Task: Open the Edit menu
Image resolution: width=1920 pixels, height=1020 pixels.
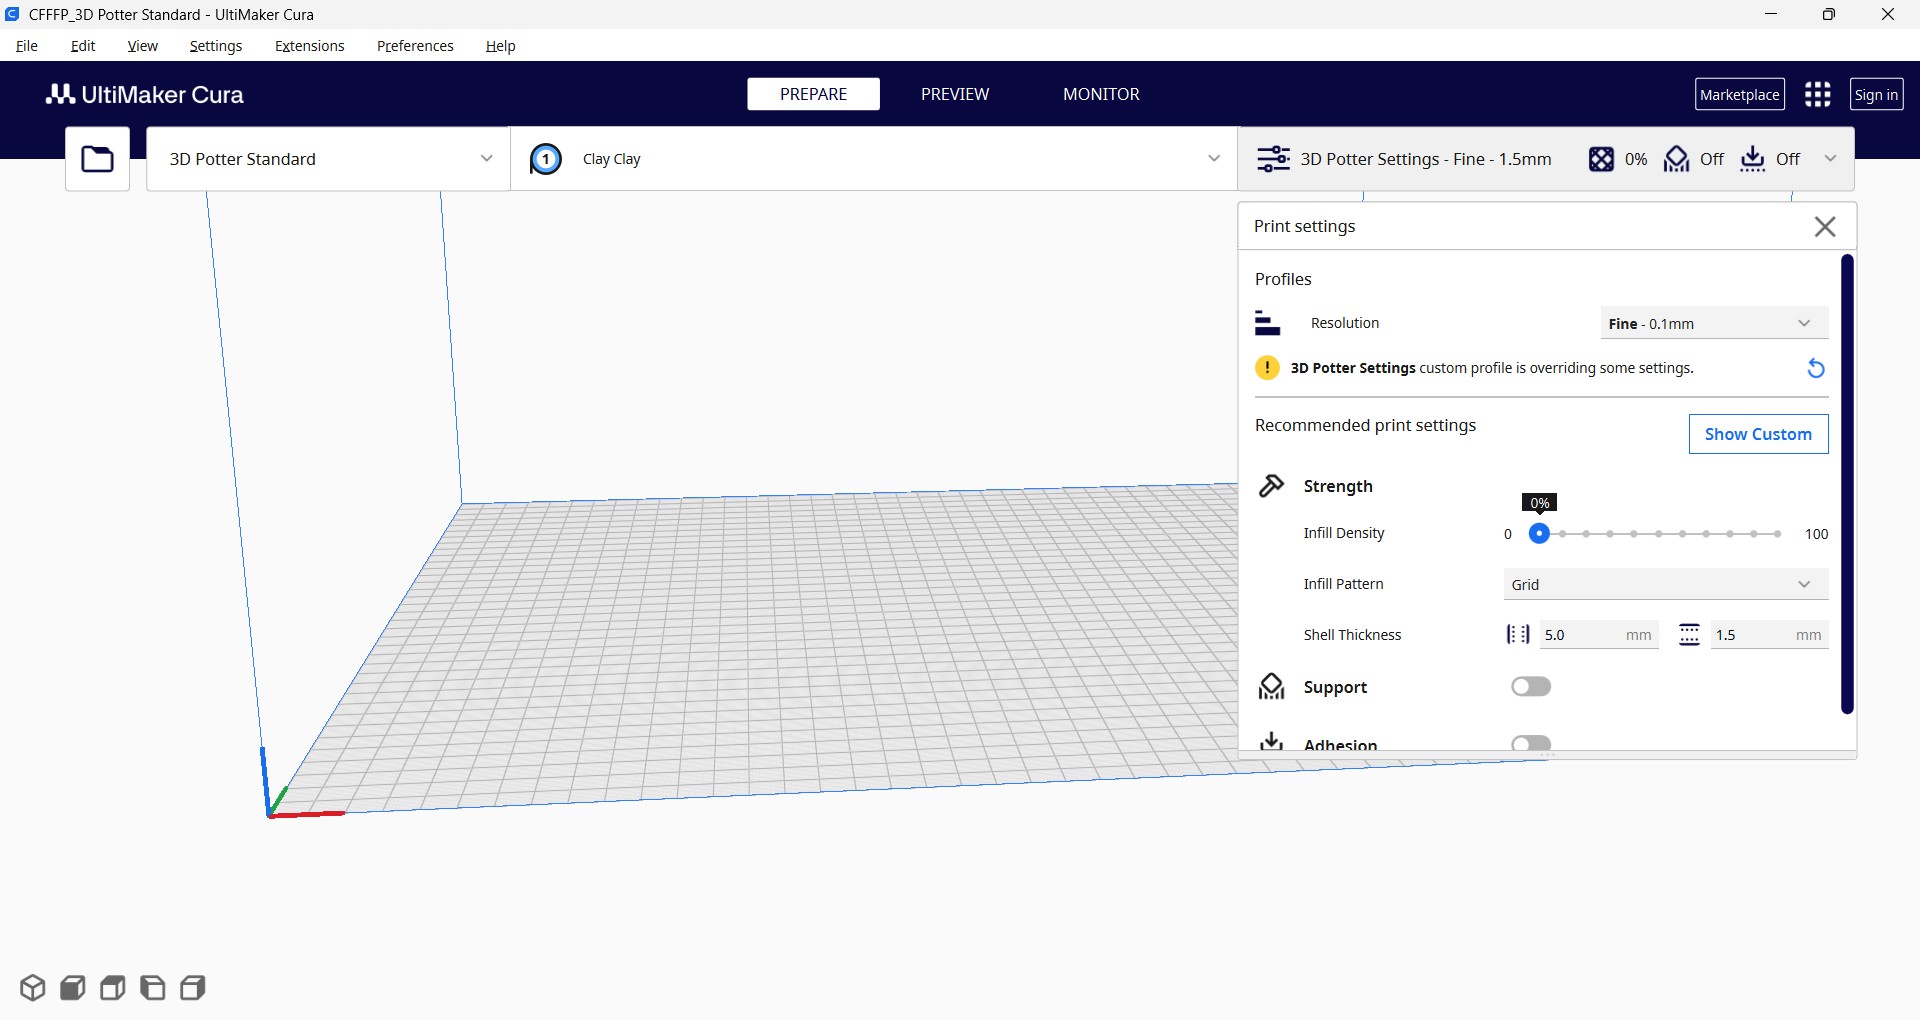Action: [83, 46]
